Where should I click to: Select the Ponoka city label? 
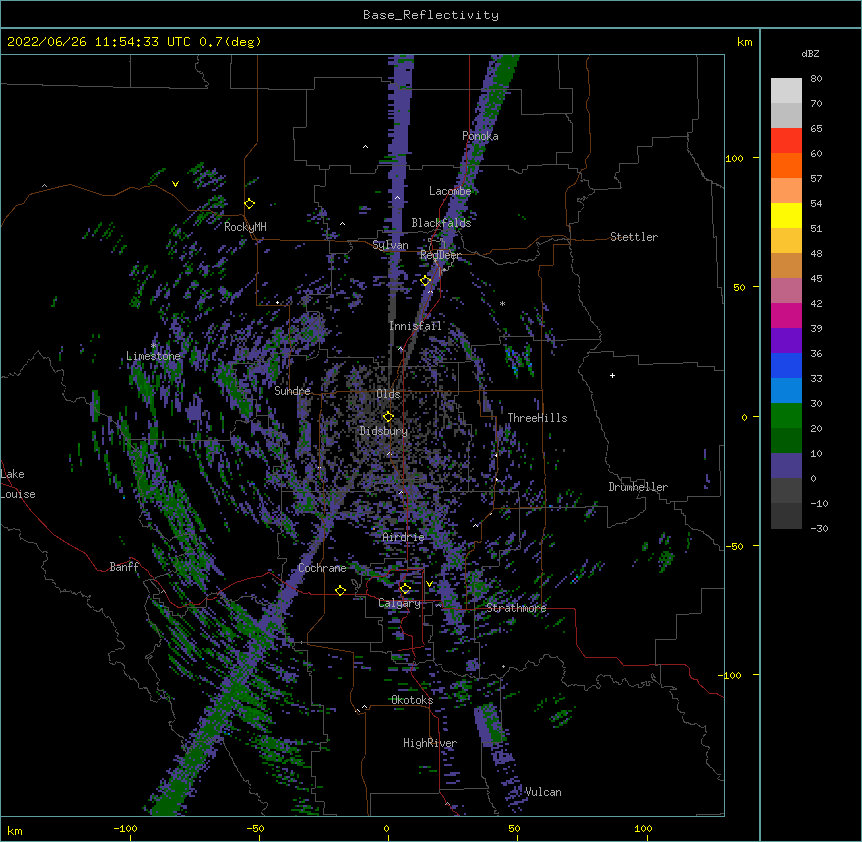click(x=480, y=136)
